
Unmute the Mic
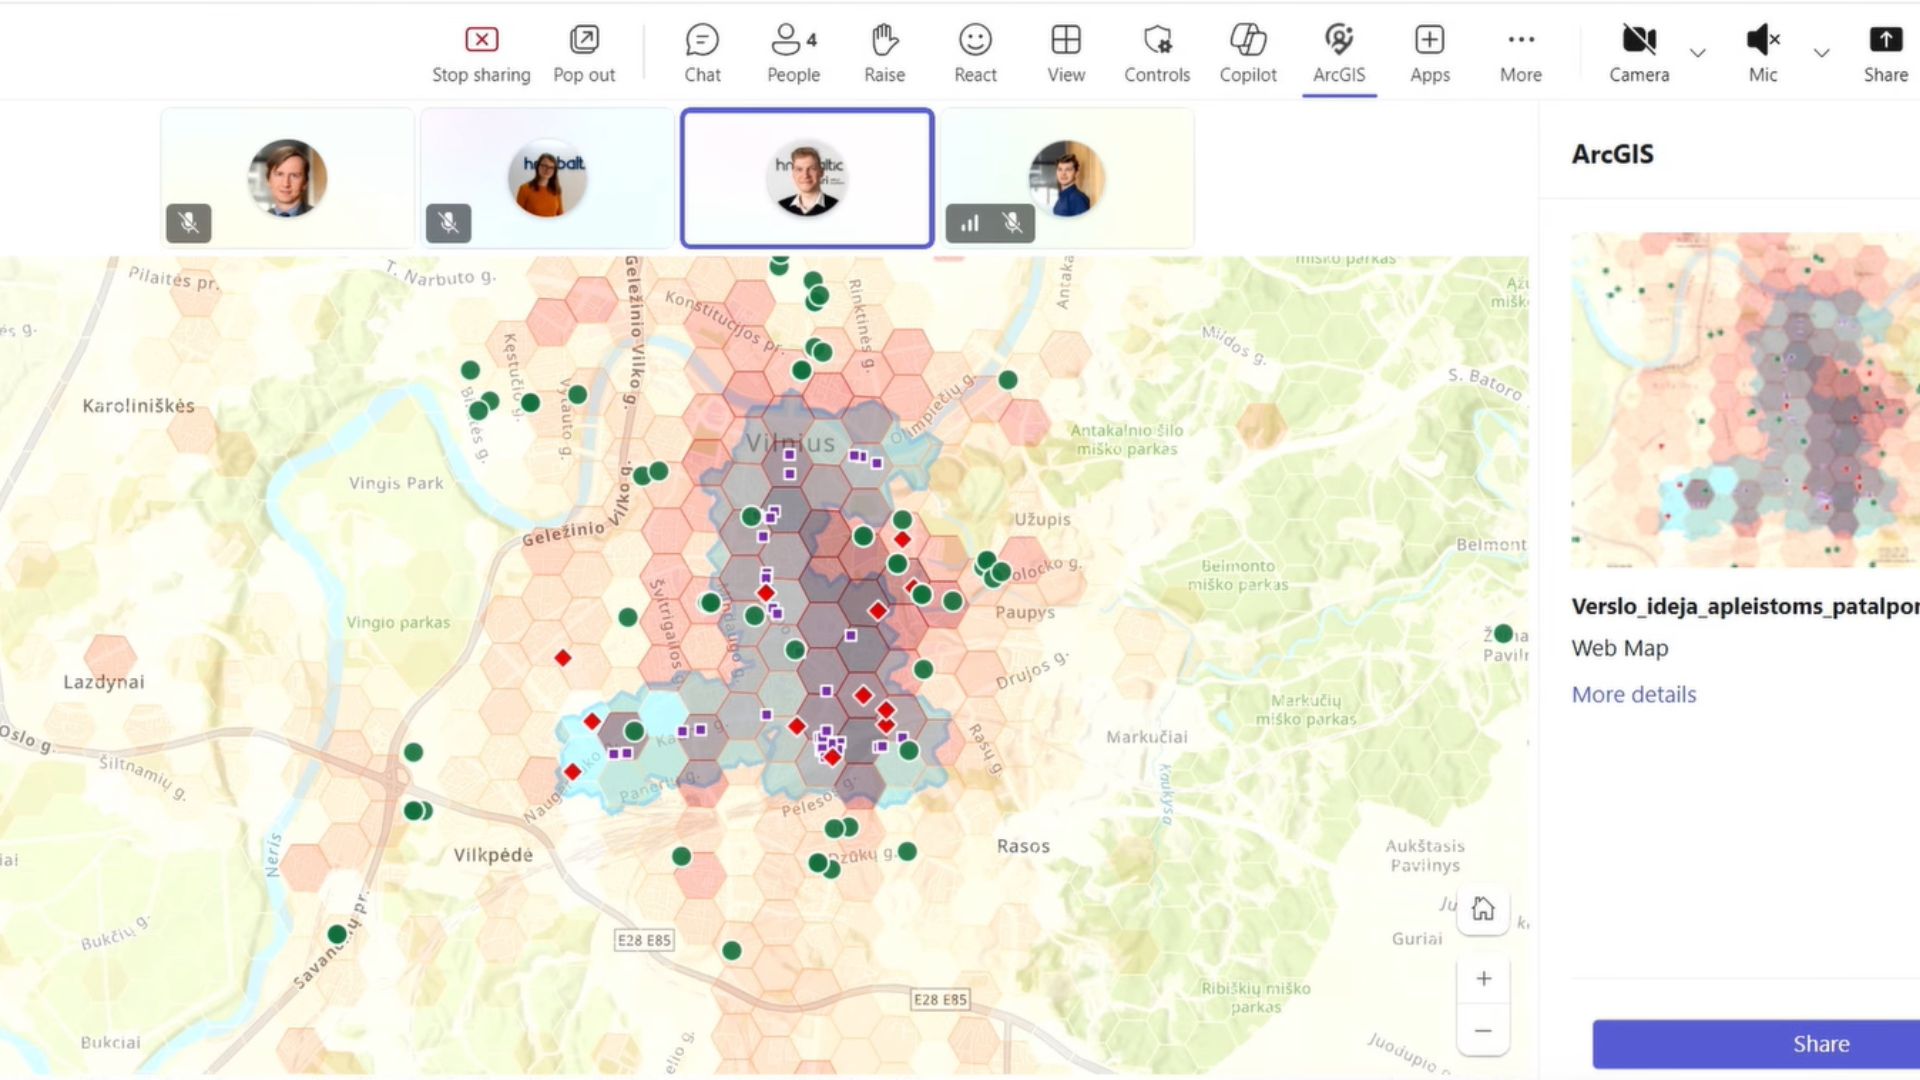click(x=1763, y=55)
